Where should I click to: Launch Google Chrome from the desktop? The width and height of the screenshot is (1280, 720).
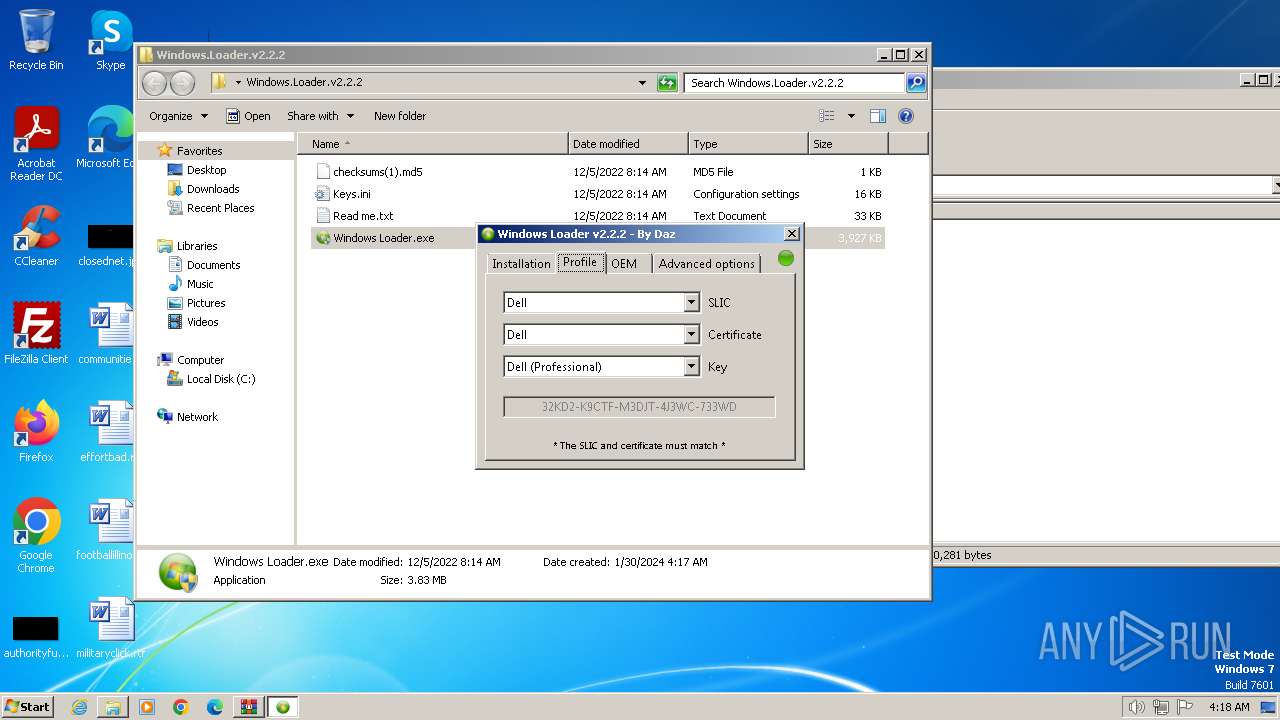pos(36,536)
